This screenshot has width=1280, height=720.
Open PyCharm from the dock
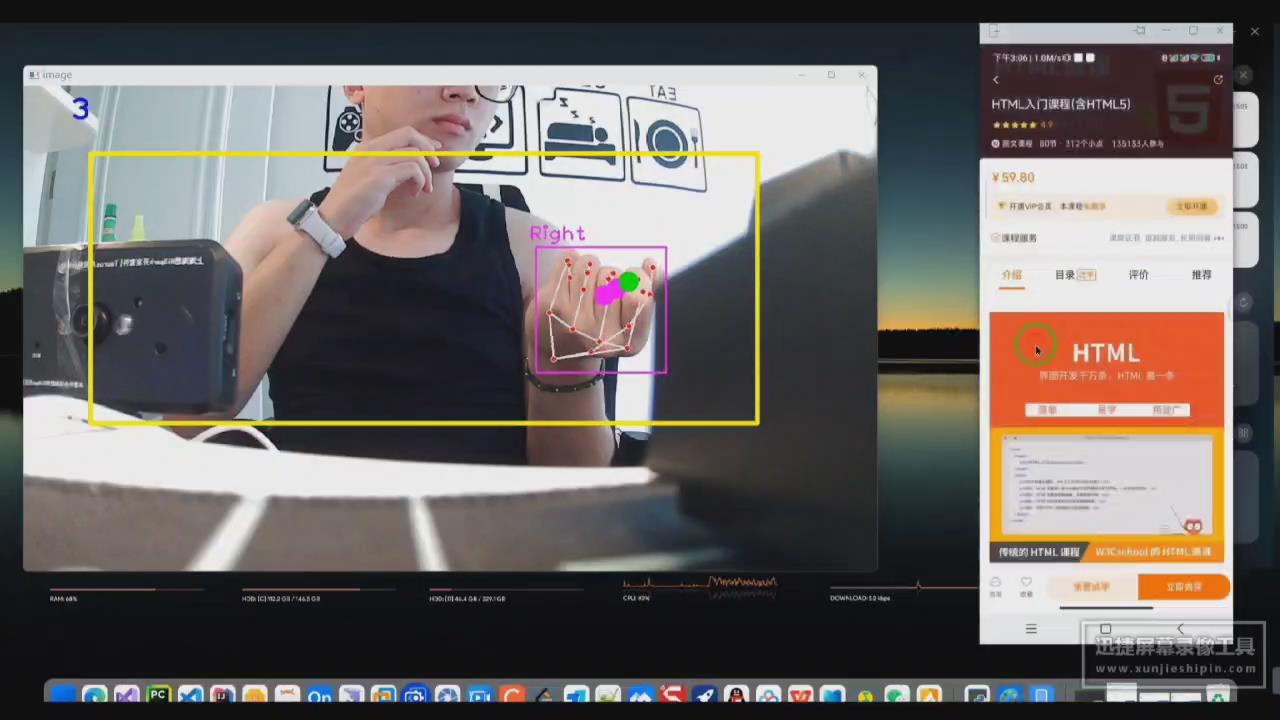click(157, 696)
